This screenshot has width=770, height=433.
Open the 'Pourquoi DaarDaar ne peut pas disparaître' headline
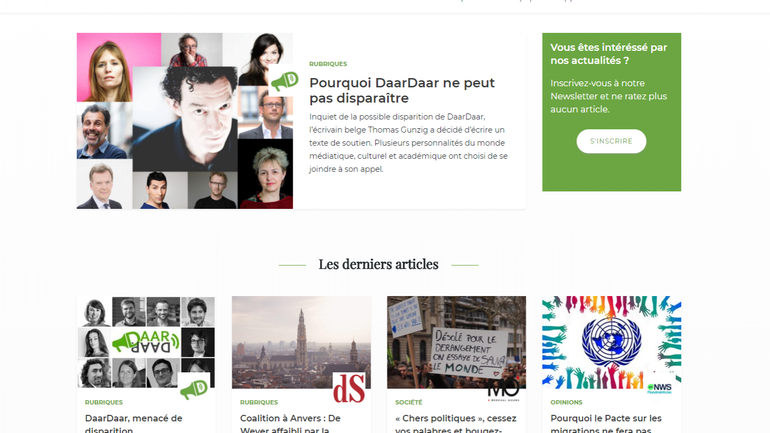point(402,90)
